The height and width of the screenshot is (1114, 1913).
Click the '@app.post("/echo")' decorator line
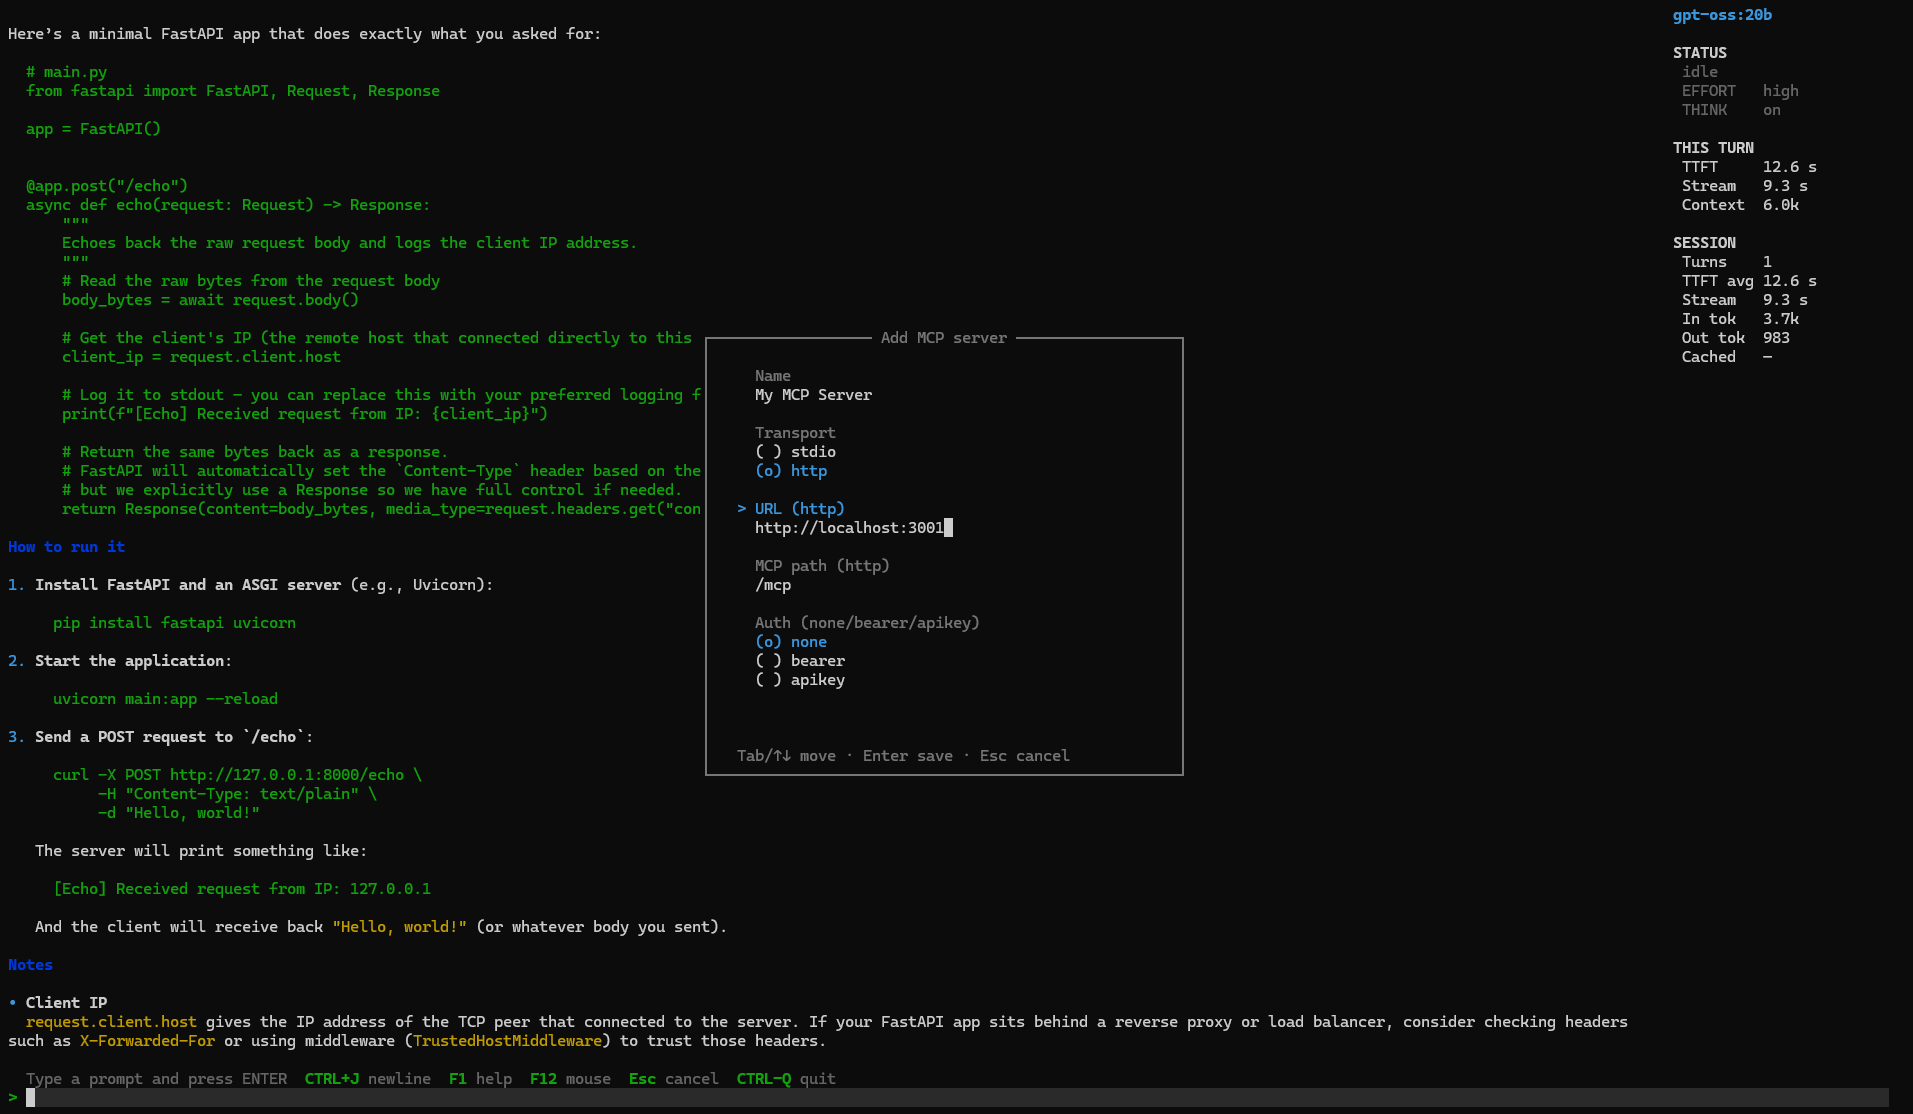pos(107,186)
